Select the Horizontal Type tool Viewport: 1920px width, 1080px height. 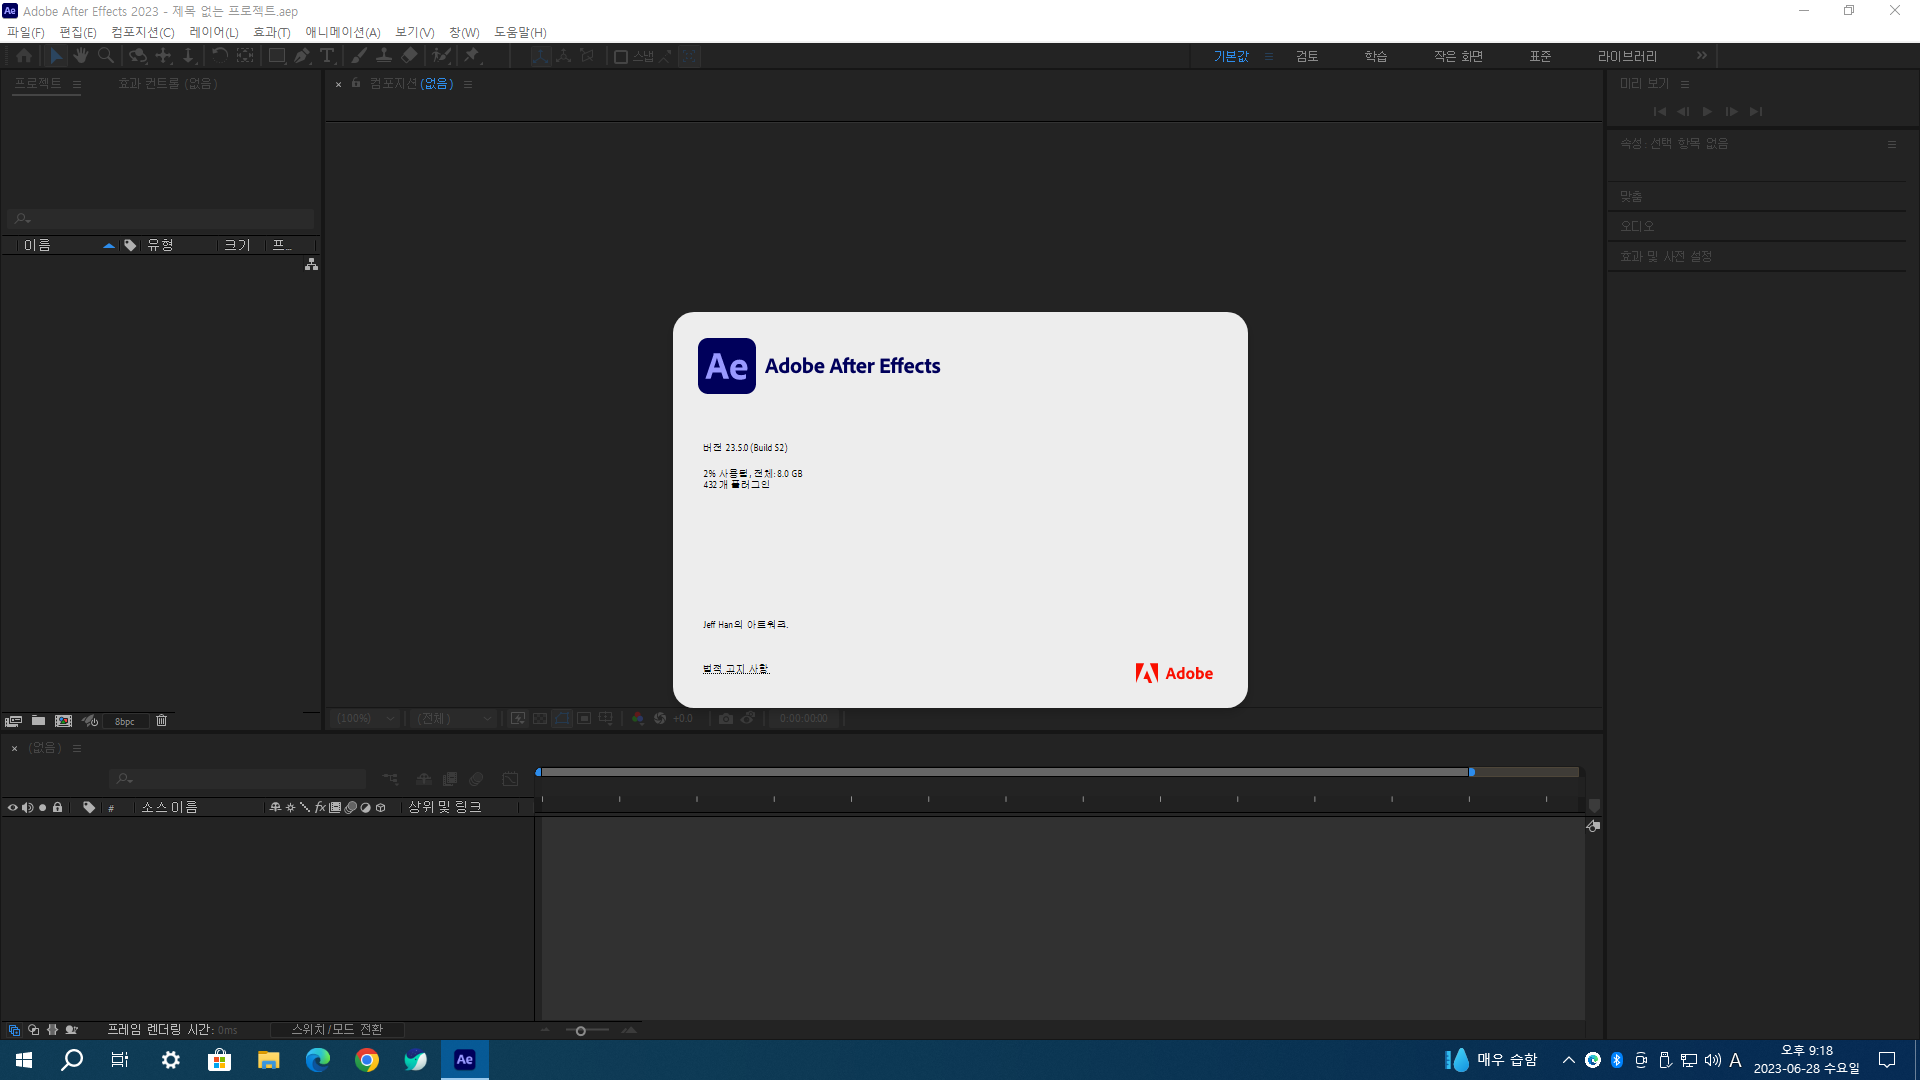[327, 56]
